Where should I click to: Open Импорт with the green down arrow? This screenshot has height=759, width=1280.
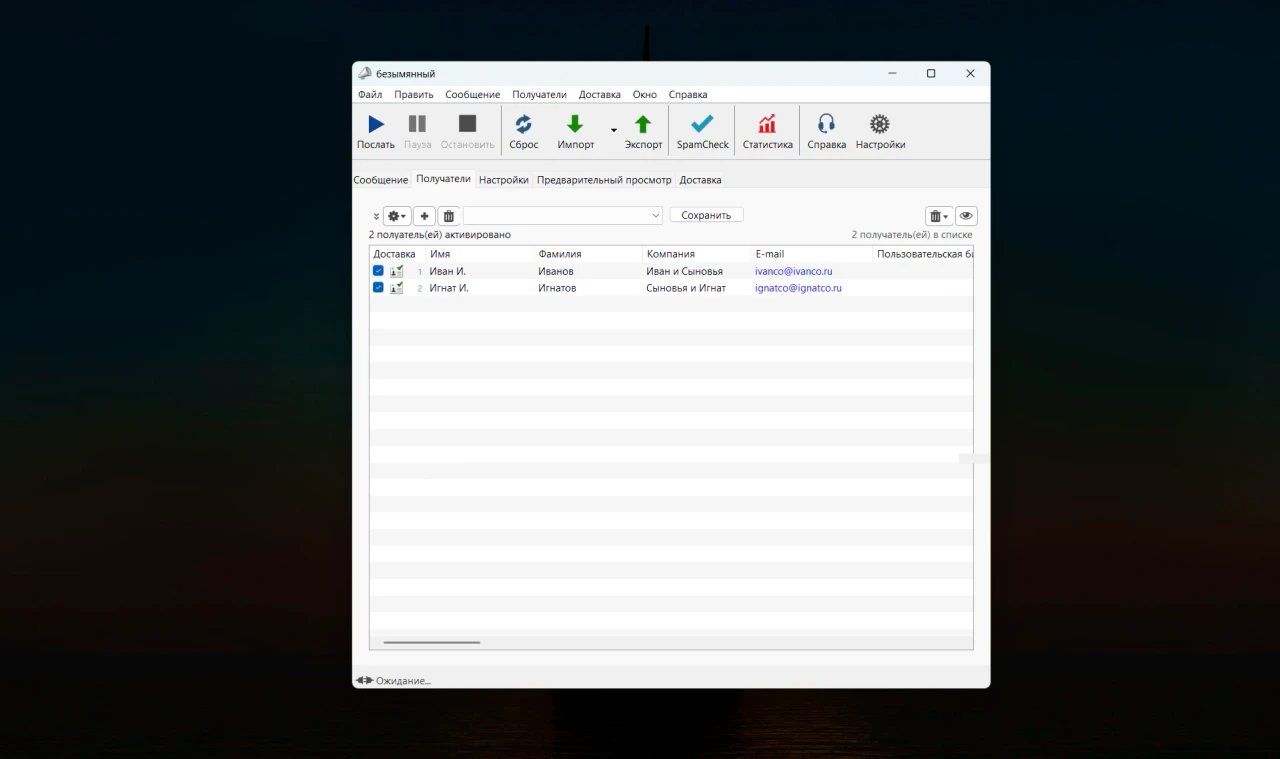[575, 124]
